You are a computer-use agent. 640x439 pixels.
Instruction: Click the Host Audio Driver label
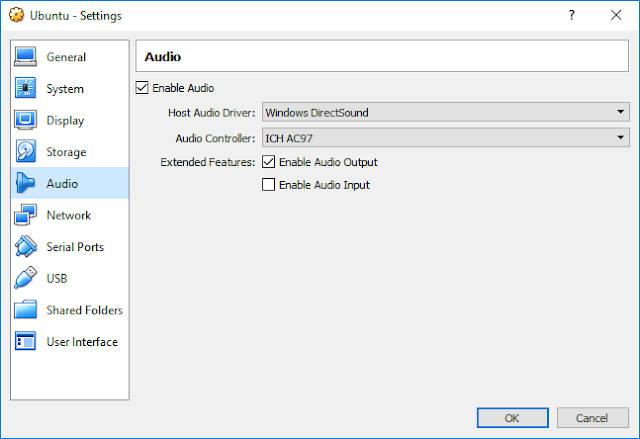211,113
